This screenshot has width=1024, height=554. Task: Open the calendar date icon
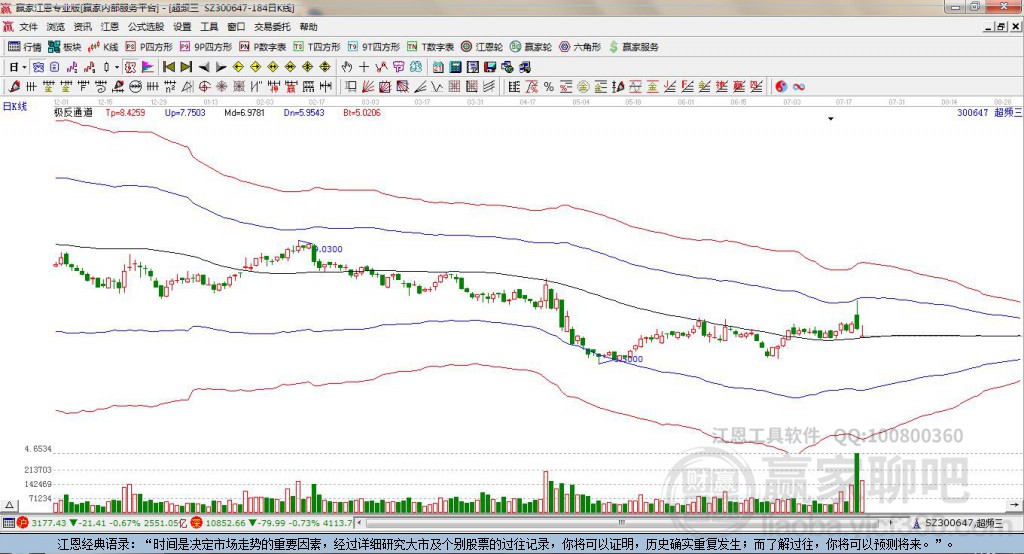pos(438,67)
